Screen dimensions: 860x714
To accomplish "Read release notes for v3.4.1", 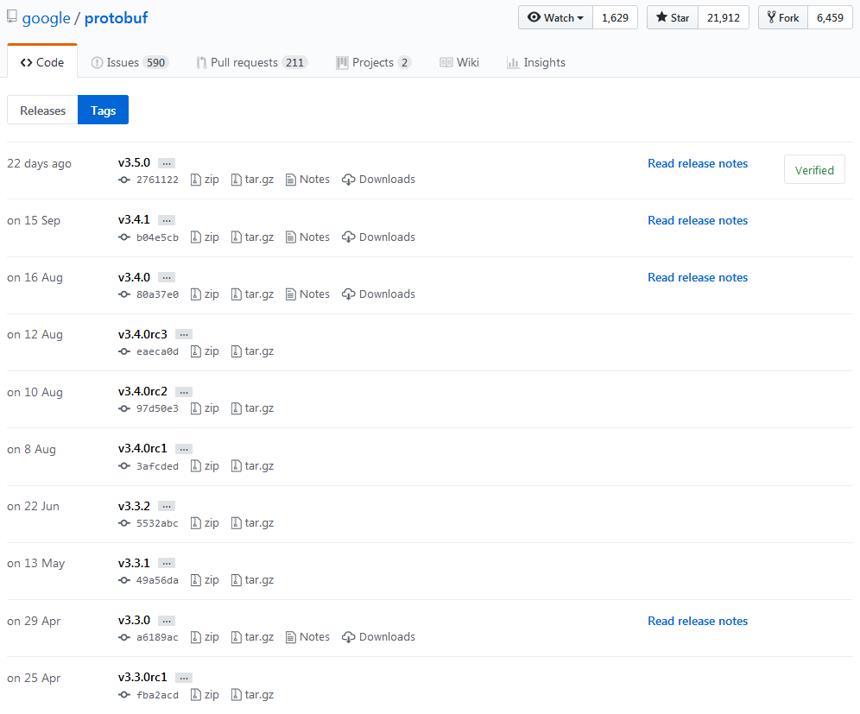I will tap(698, 220).
